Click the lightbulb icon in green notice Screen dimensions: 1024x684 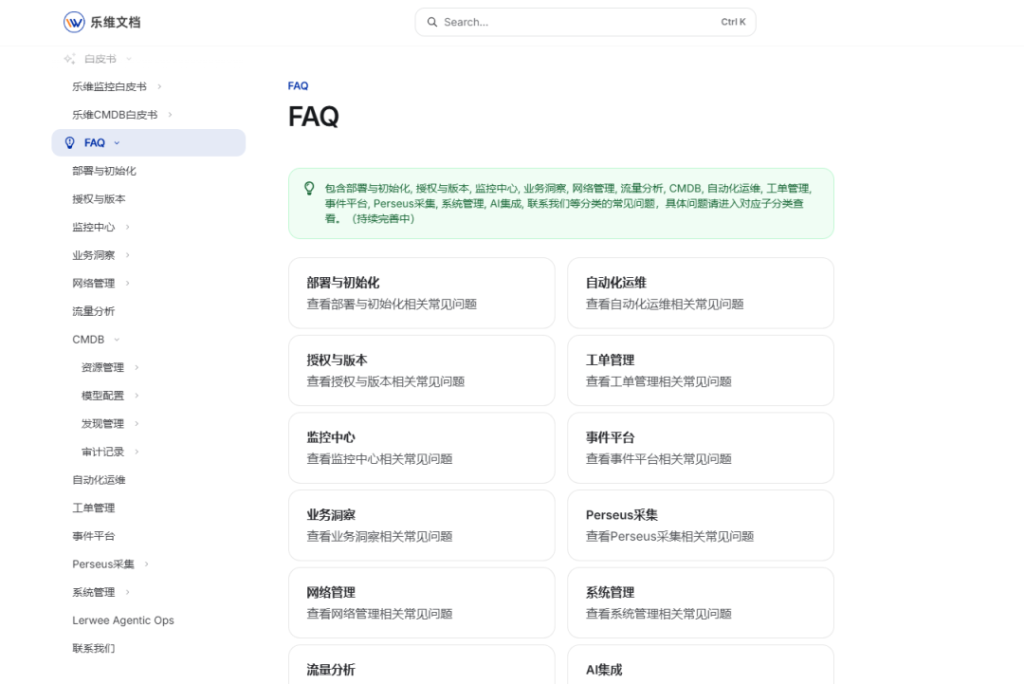point(310,188)
